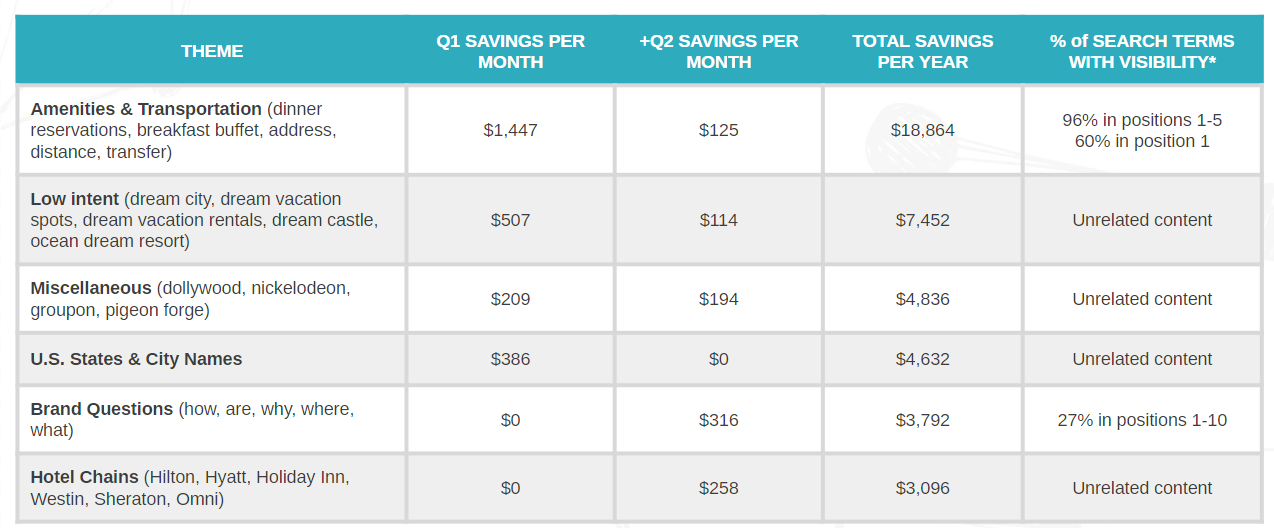Click the THEME column header
Screen dimensions: 1274x528
pyautogui.click(x=212, y=51)
